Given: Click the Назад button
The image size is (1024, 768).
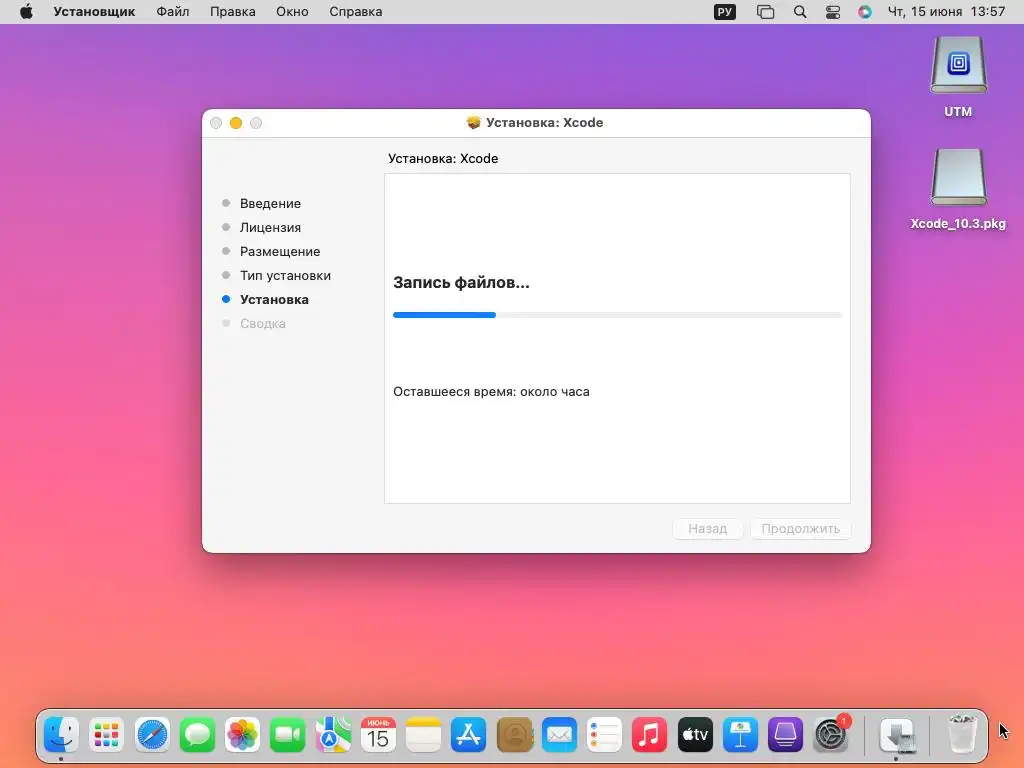Looking at the screenshot, I should tap(707, 528).
